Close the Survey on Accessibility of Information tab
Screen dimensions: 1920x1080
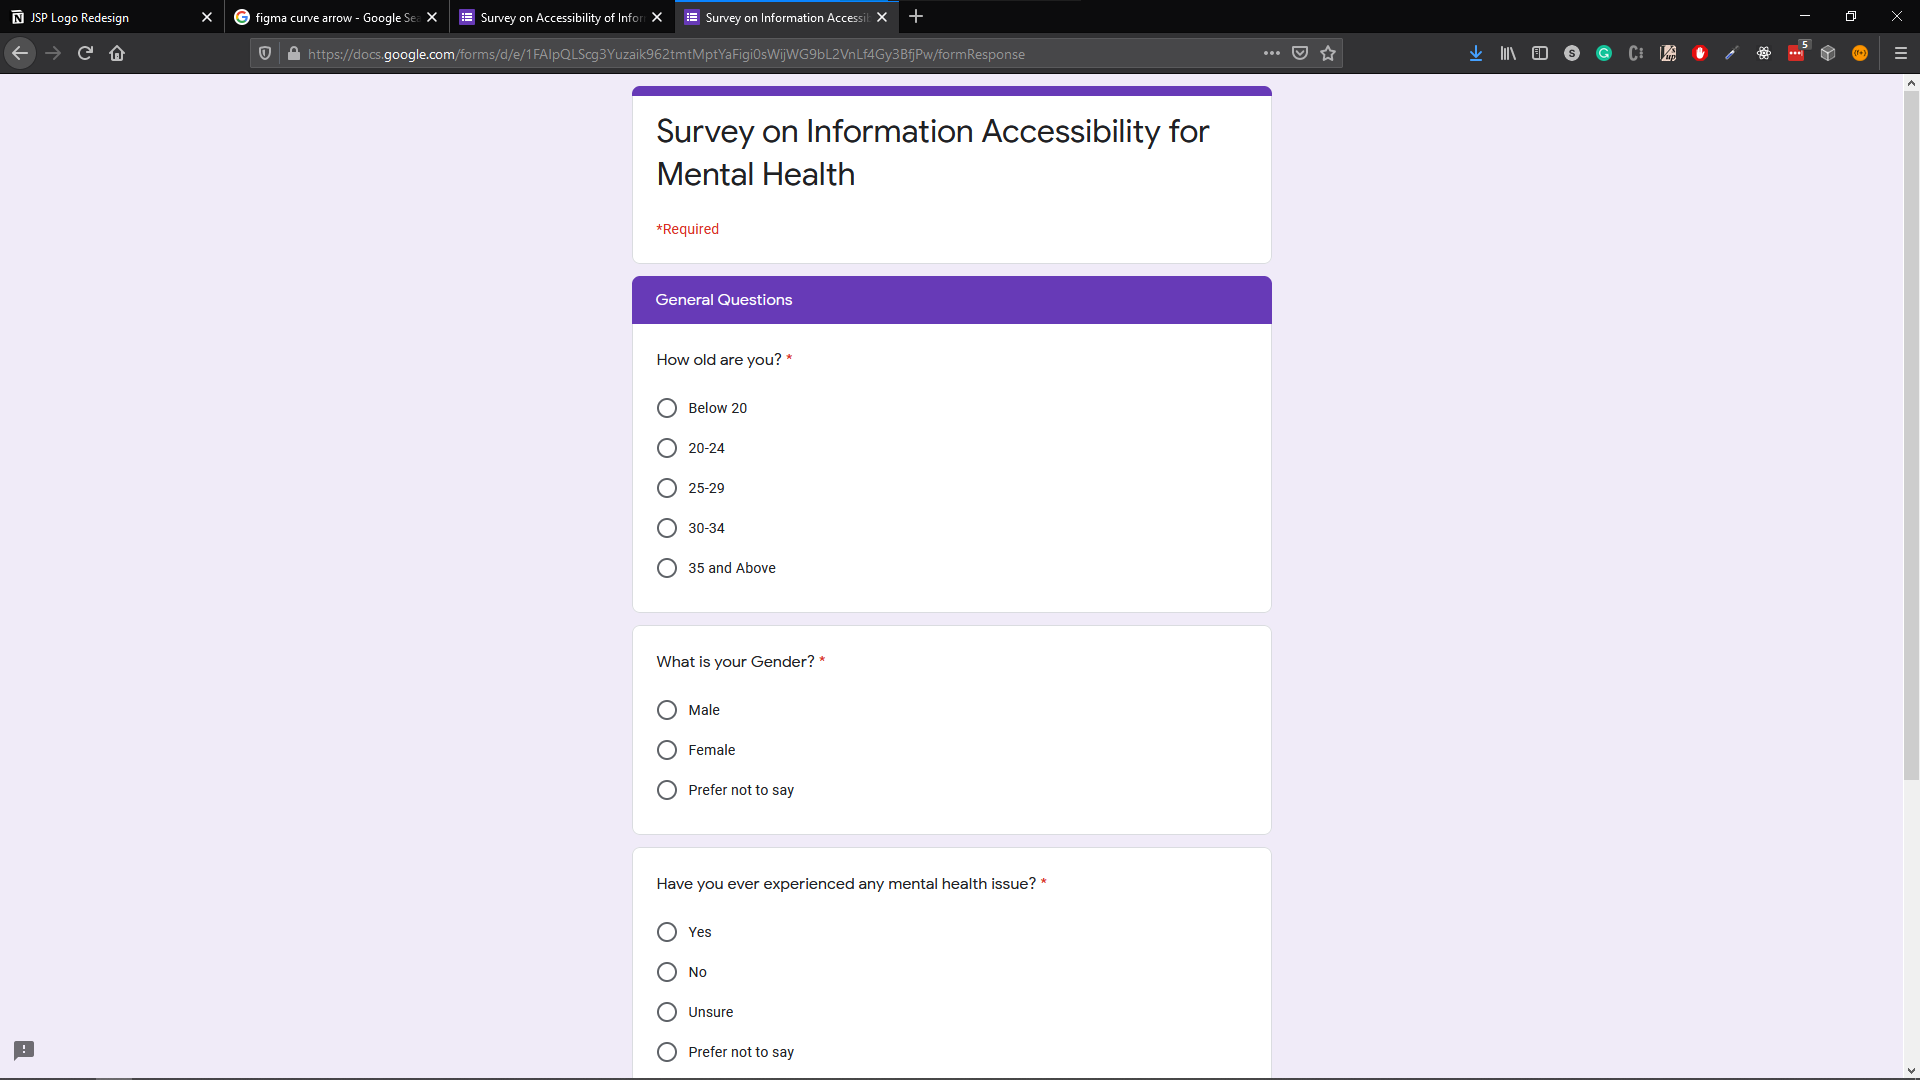pyautogui.click(x=657, y=17)
